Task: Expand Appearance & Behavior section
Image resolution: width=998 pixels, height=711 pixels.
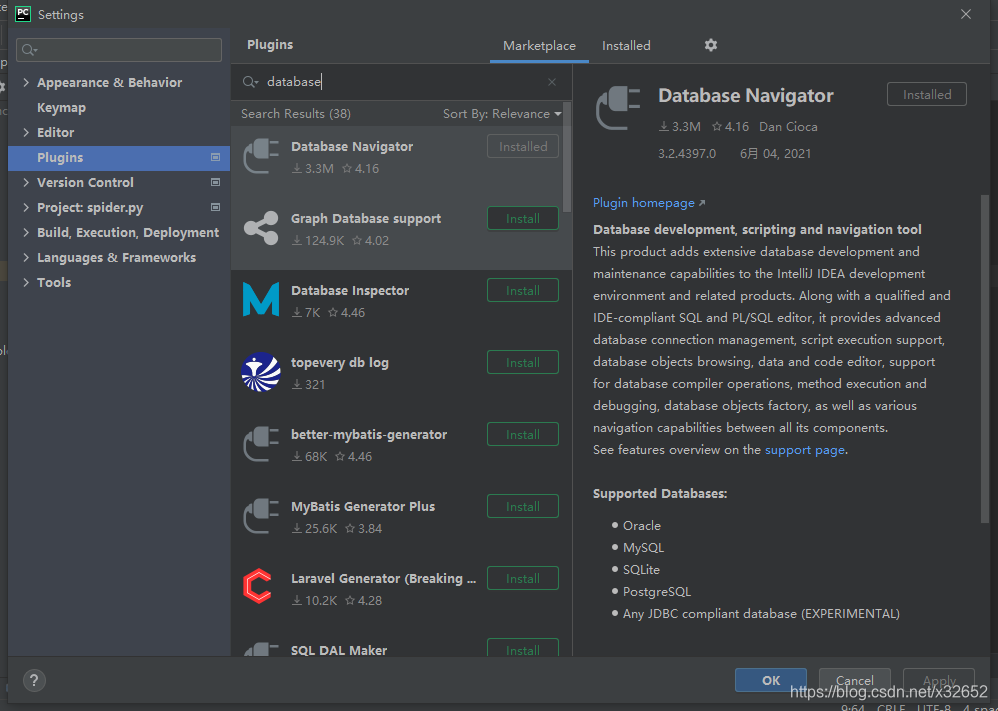Action: click(26, 82)
